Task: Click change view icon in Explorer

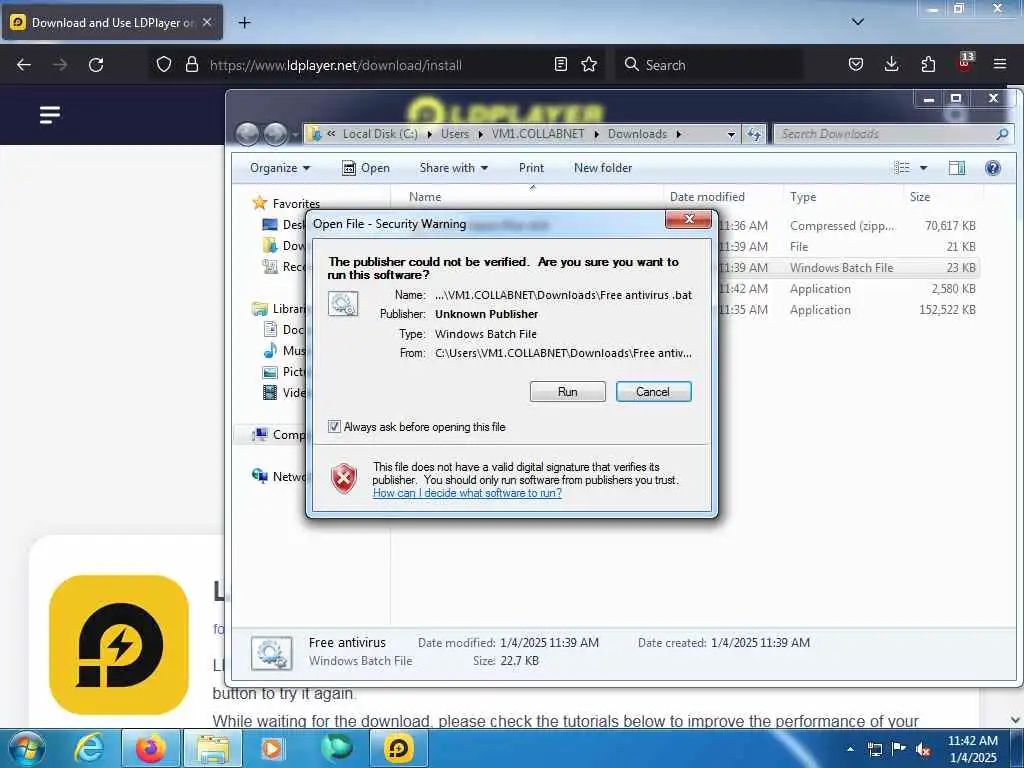Action: click(902, 168)
